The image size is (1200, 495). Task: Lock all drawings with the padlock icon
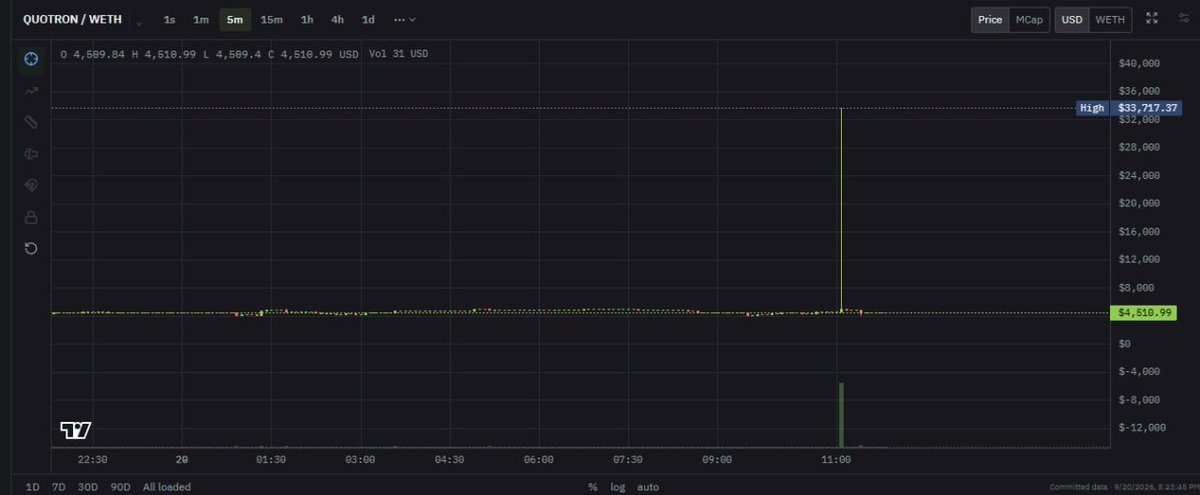tap(31, 217)
